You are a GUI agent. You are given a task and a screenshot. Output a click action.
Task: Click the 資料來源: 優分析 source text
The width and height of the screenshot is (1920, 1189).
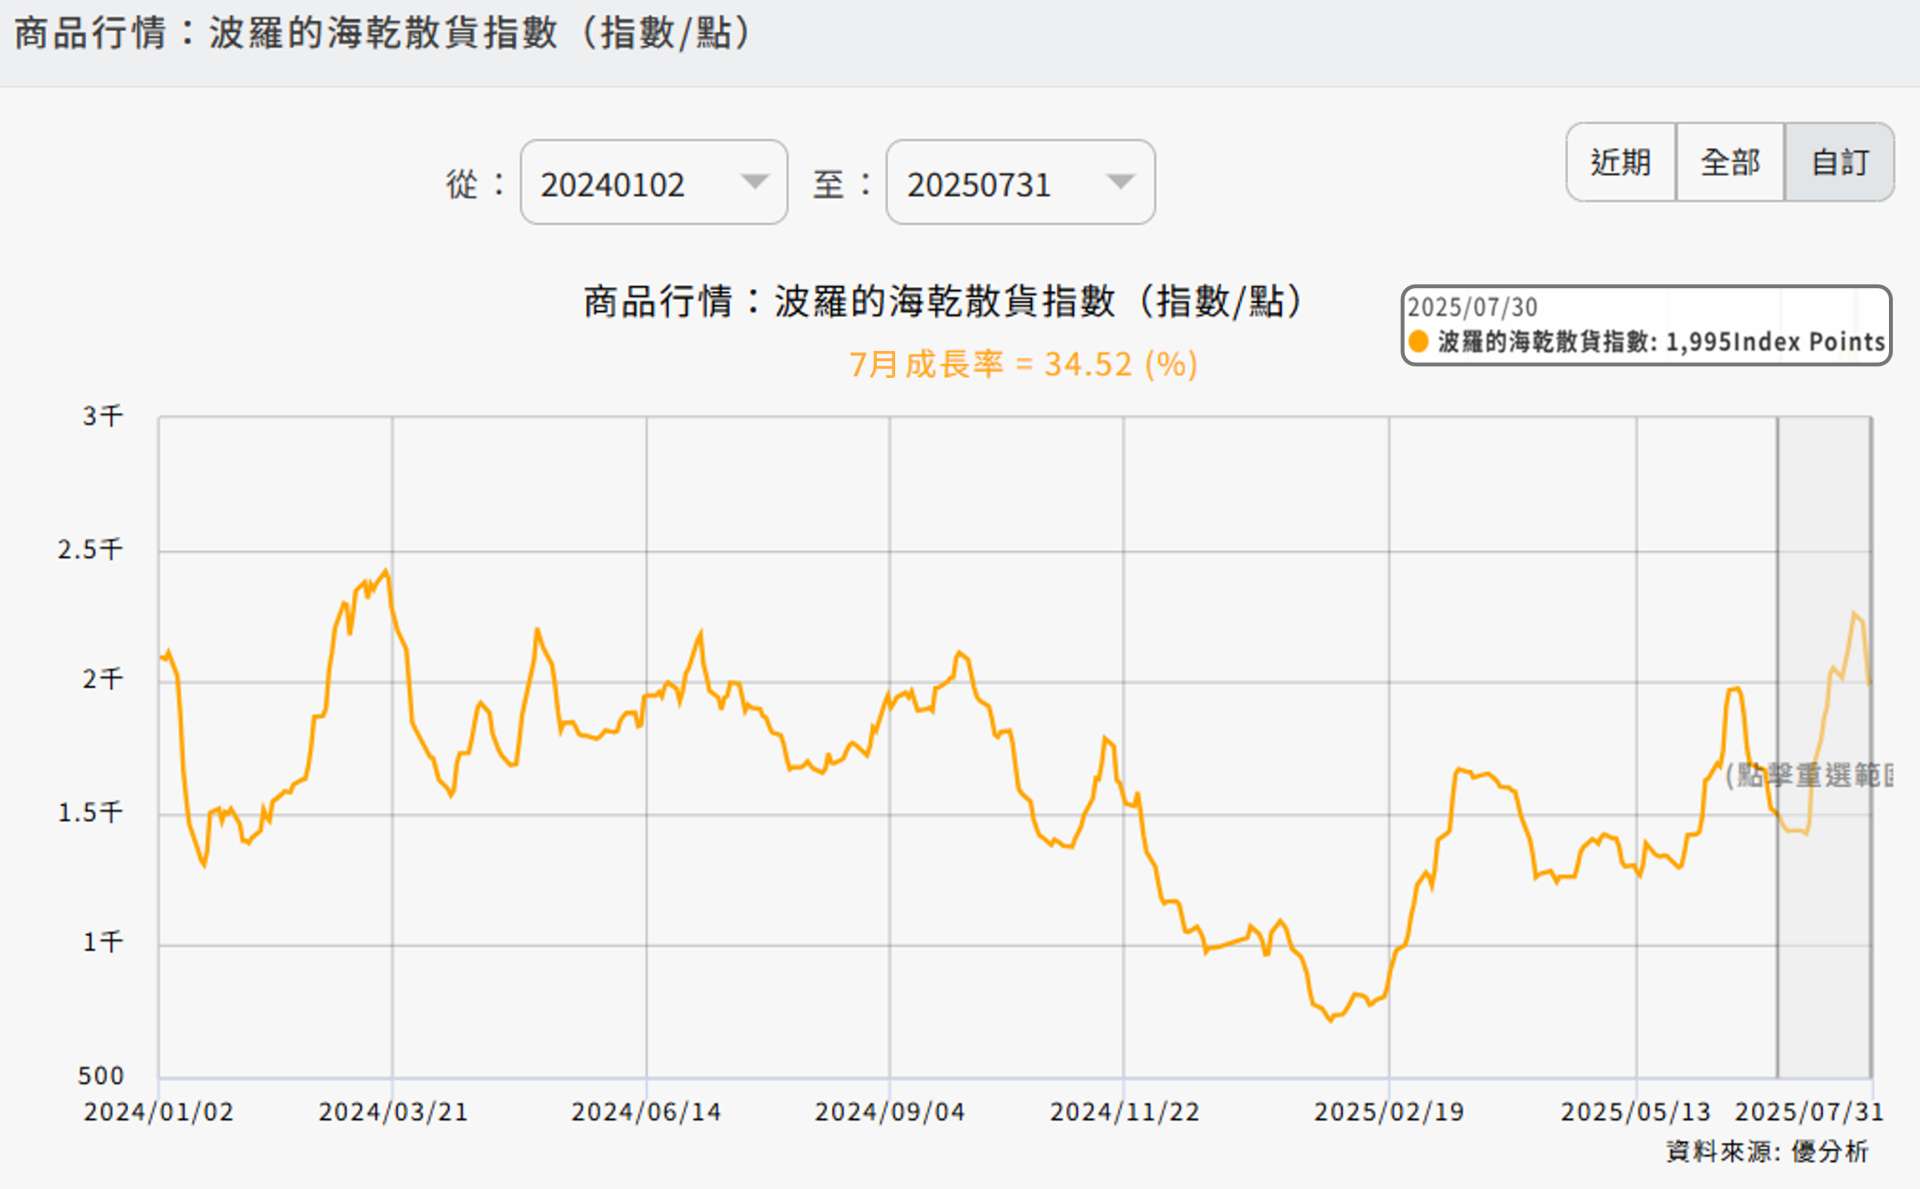click(1767, 1152)
